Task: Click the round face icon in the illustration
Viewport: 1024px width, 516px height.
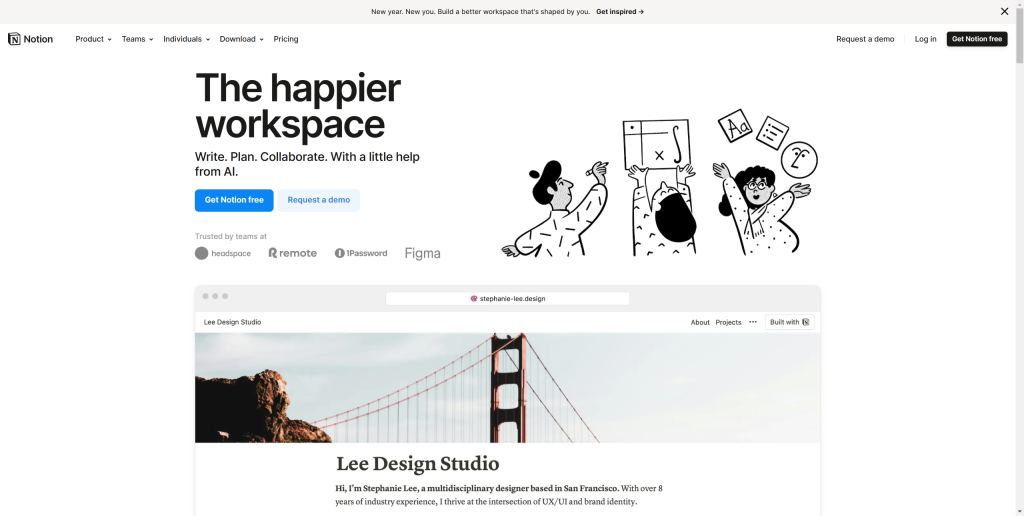Action: [x=799, y=160]
